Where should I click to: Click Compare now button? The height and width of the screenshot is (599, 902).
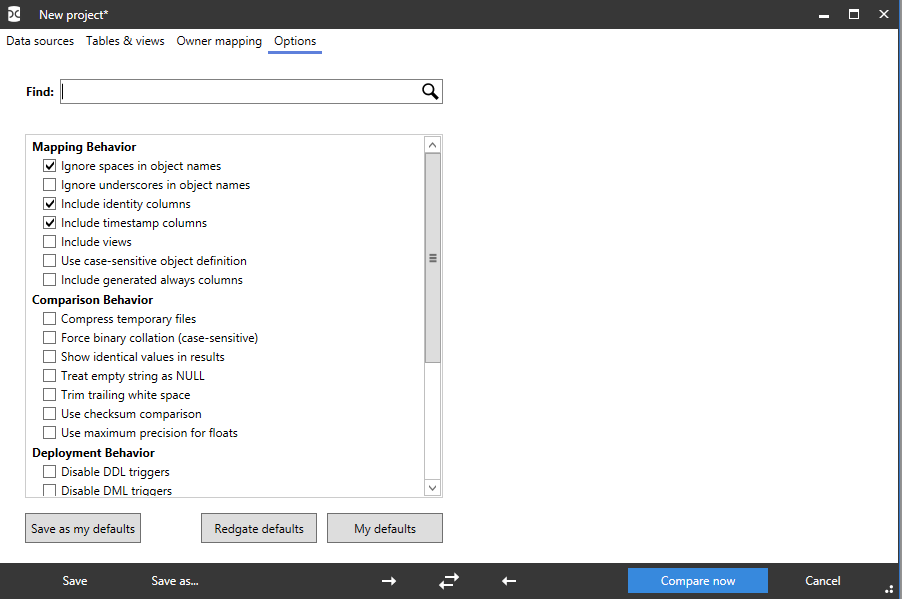click(698, 581)
